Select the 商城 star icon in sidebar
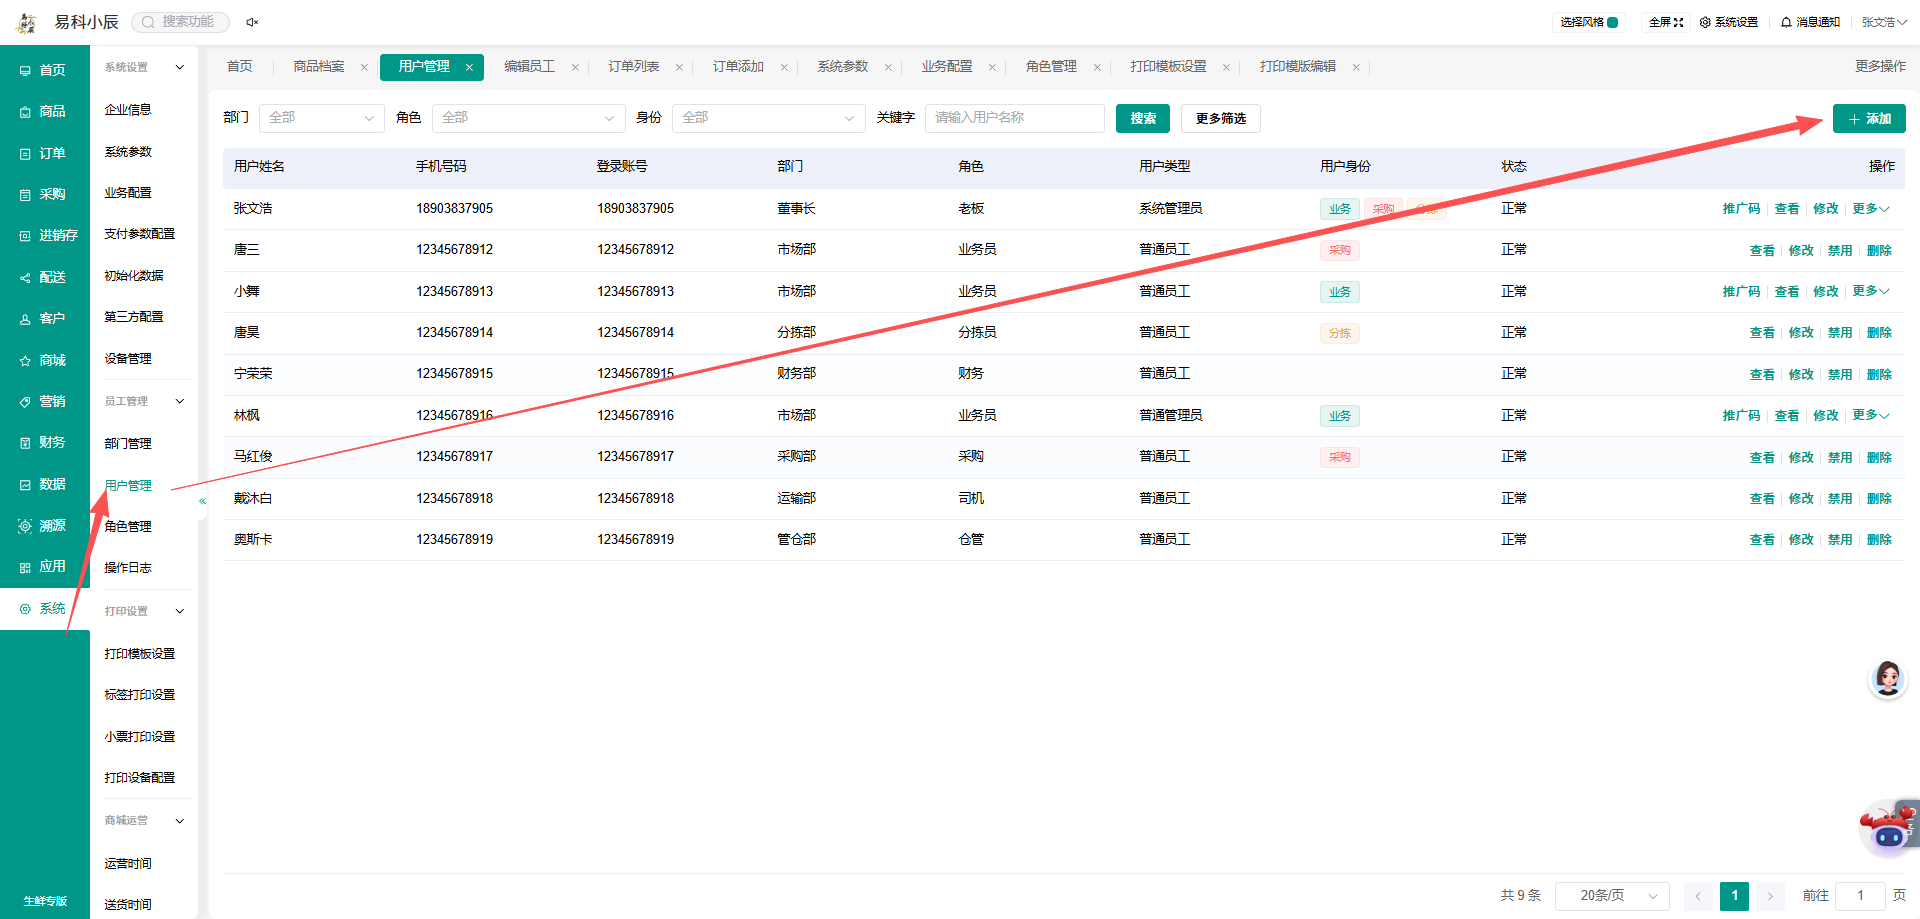Image resolution: width=1920 pixels, height=919 pixels. click(x=25, y=360)
